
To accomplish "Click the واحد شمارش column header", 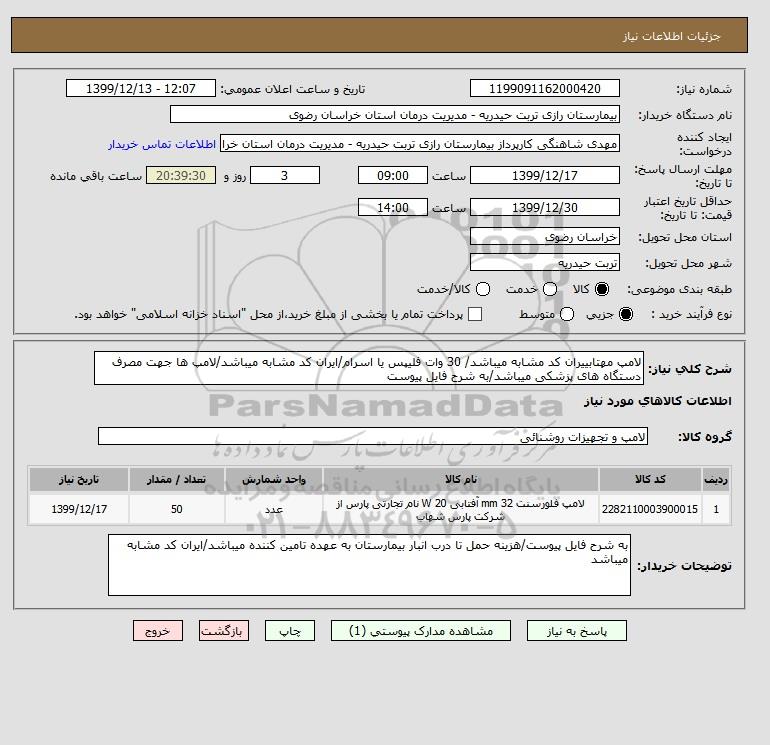I will click(x=274, y=479).
